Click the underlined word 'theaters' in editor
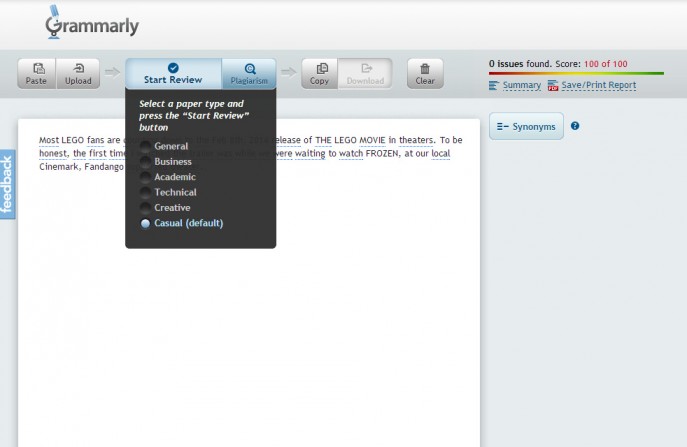 (x=416, y=140)
